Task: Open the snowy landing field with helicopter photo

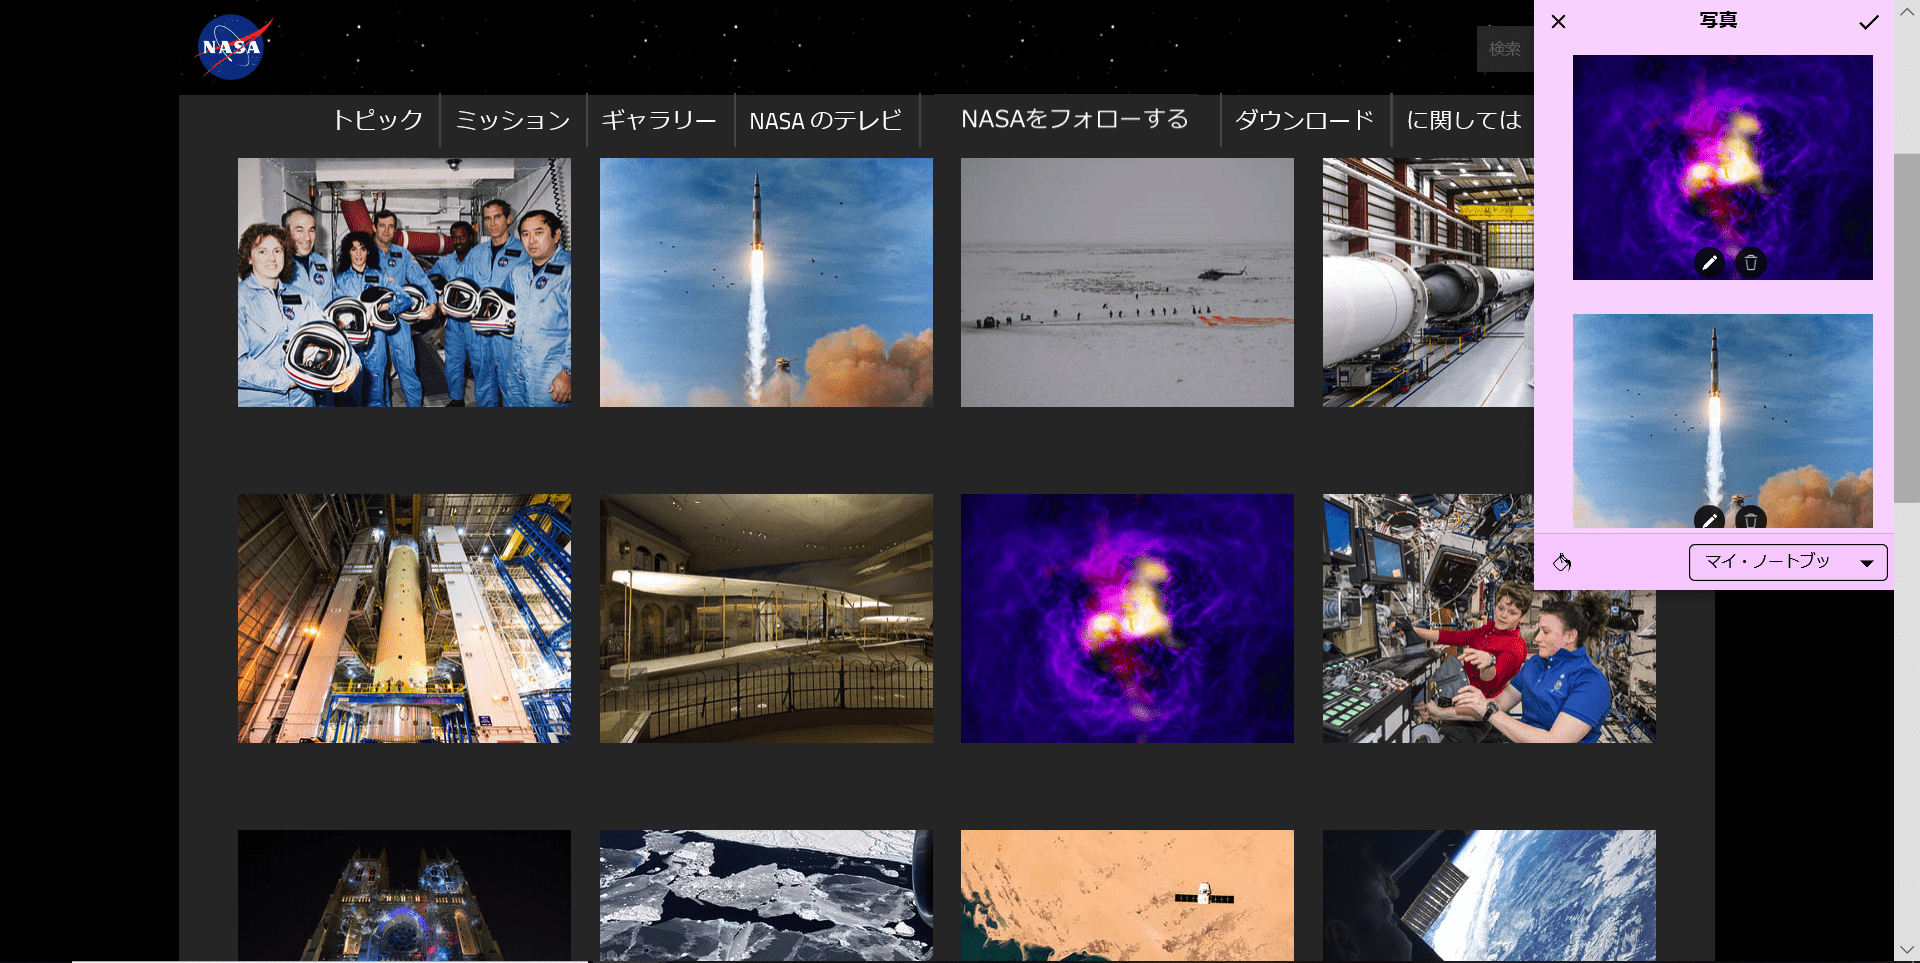Action: tap(1127, 282)
